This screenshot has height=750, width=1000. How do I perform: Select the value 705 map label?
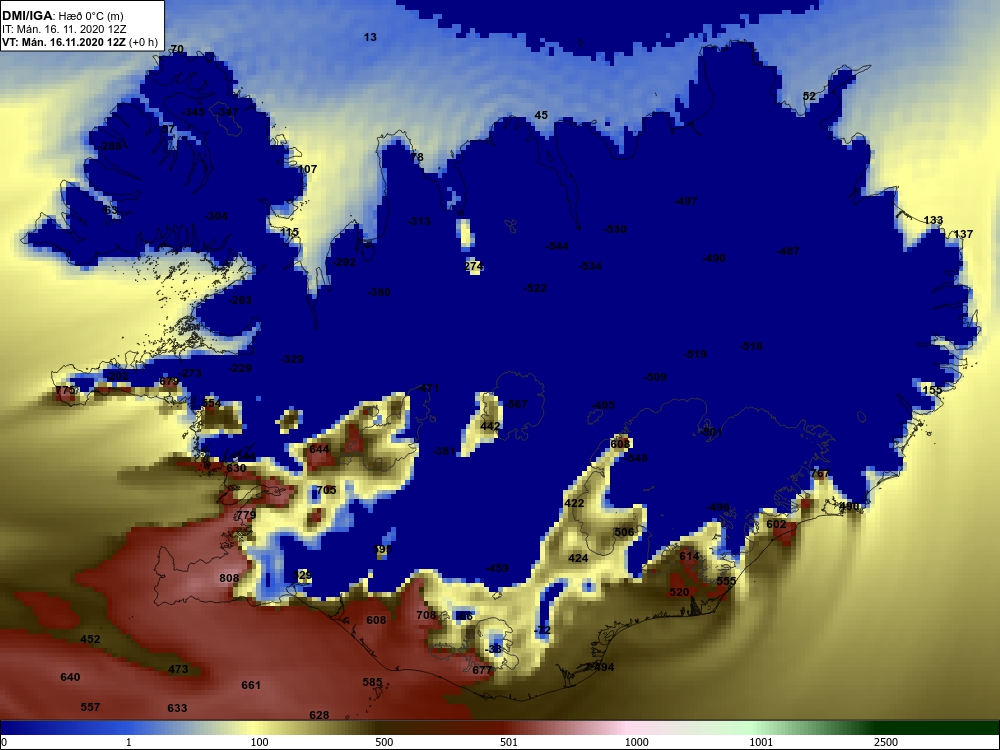[x=326, y=490]
